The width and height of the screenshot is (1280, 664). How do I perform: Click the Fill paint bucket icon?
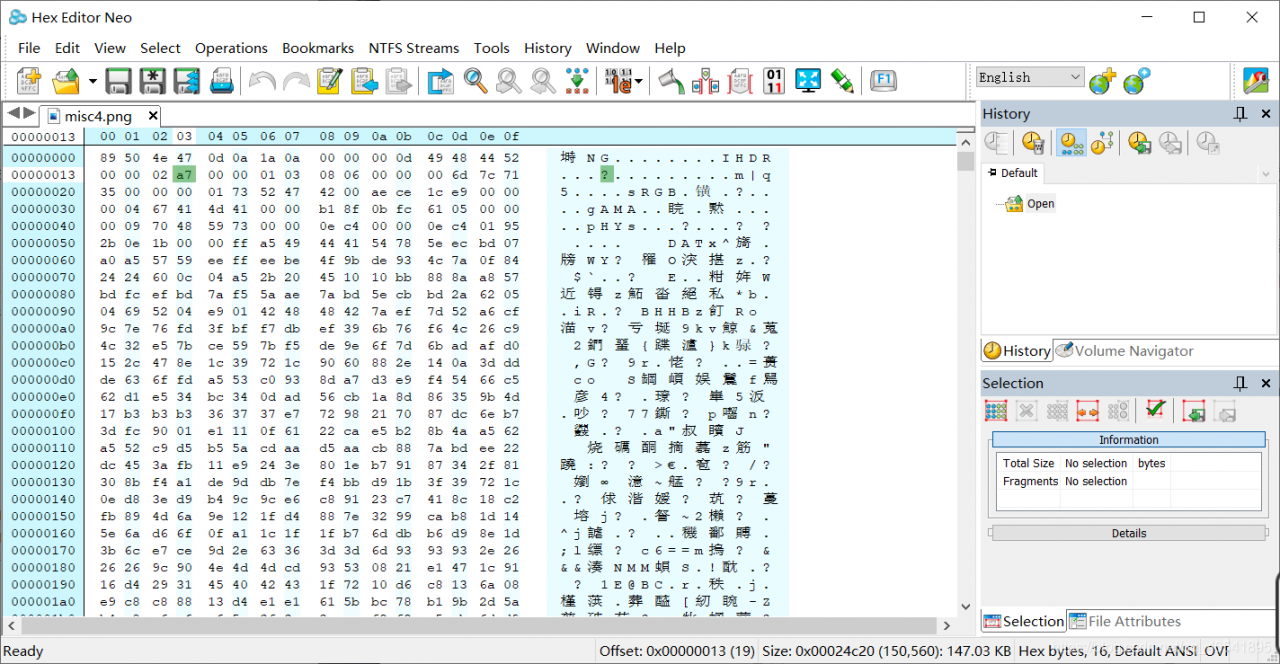point(671,81)
